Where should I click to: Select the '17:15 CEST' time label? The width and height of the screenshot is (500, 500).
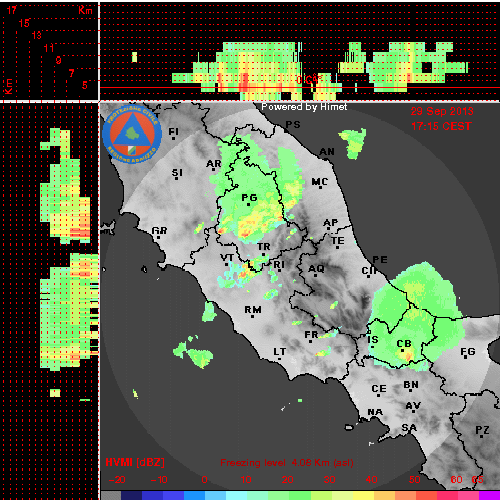[x=442, y=126]
